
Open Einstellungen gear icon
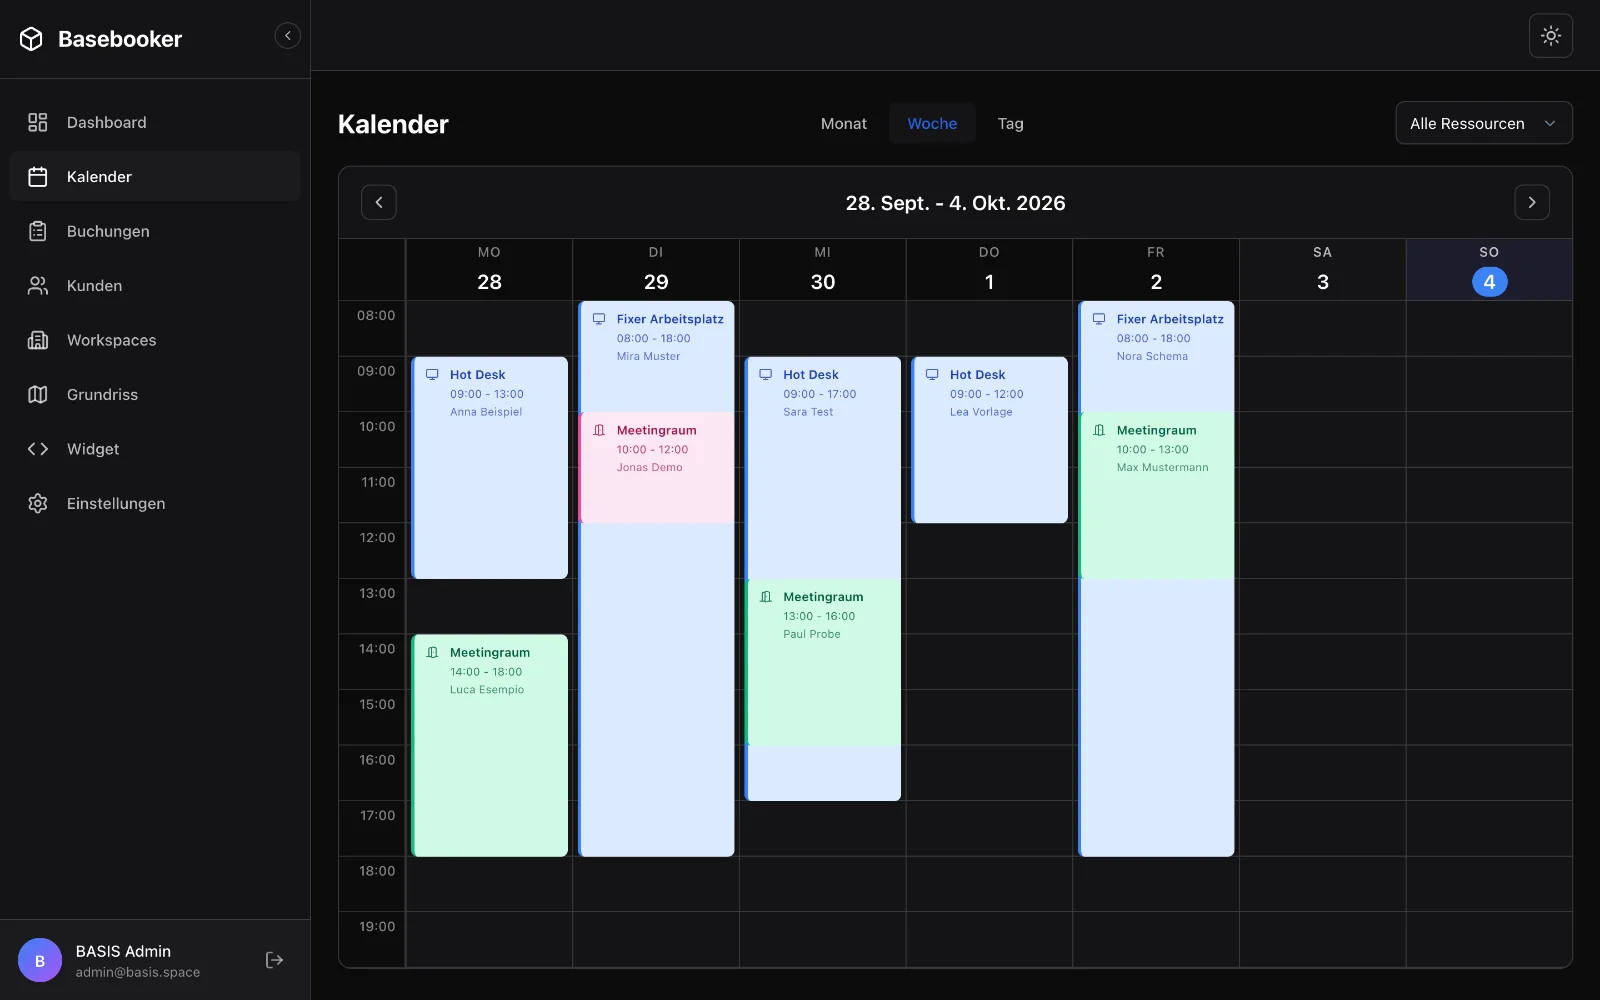tap(38, 504)
